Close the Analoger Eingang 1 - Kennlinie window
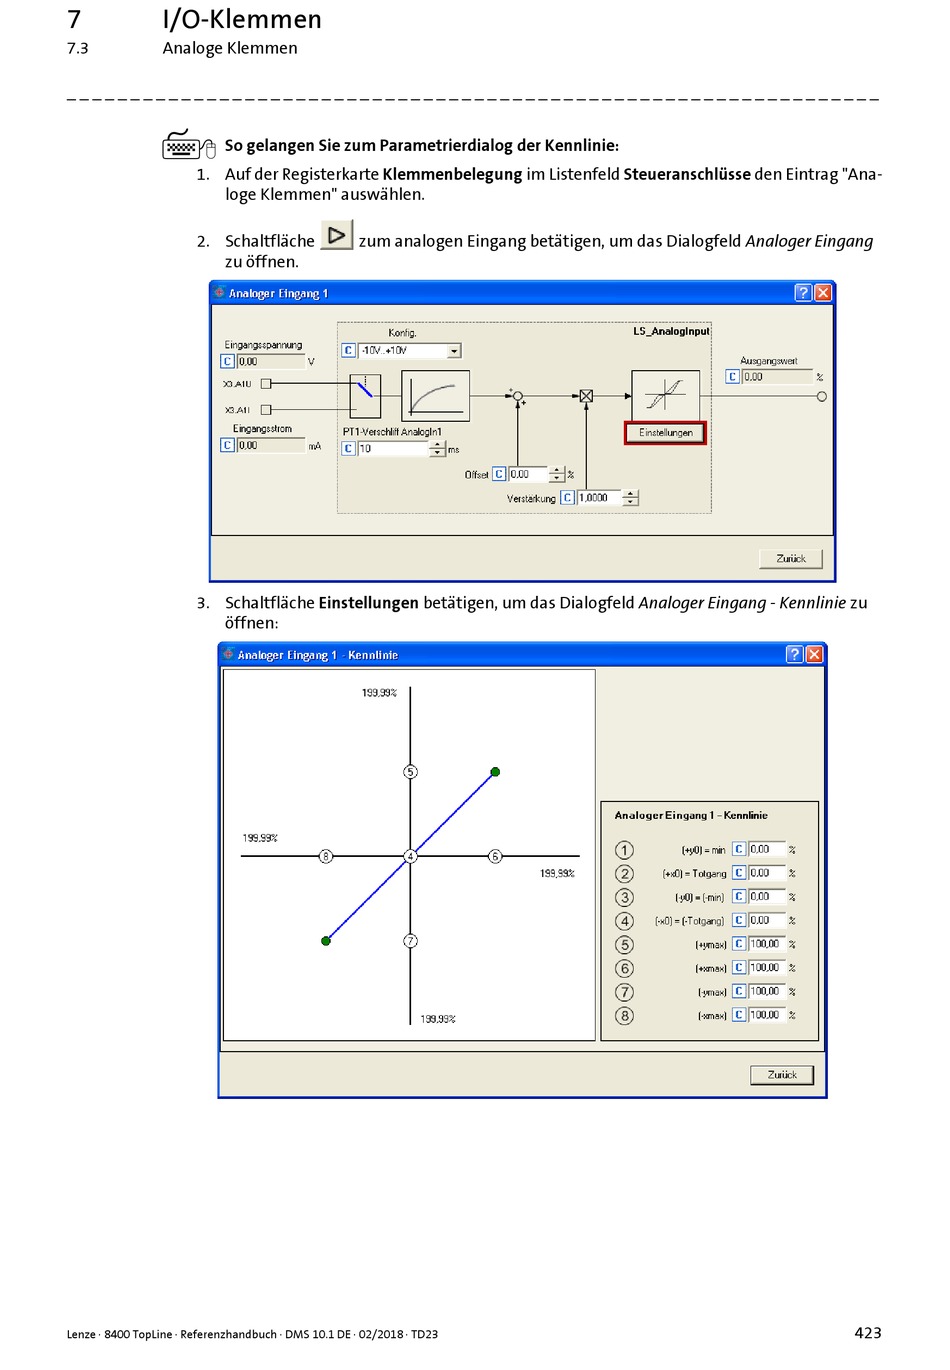950x1370 pixels. [815, 654]
